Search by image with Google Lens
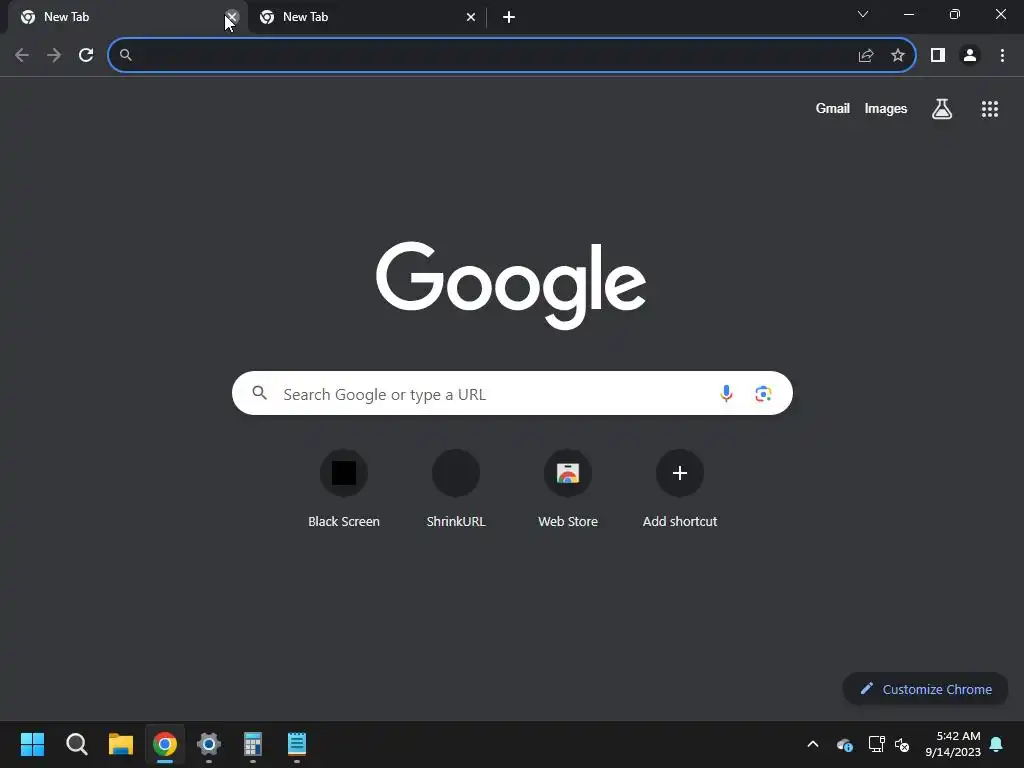This screenshot has width=1024, height=768. [763, 394]
